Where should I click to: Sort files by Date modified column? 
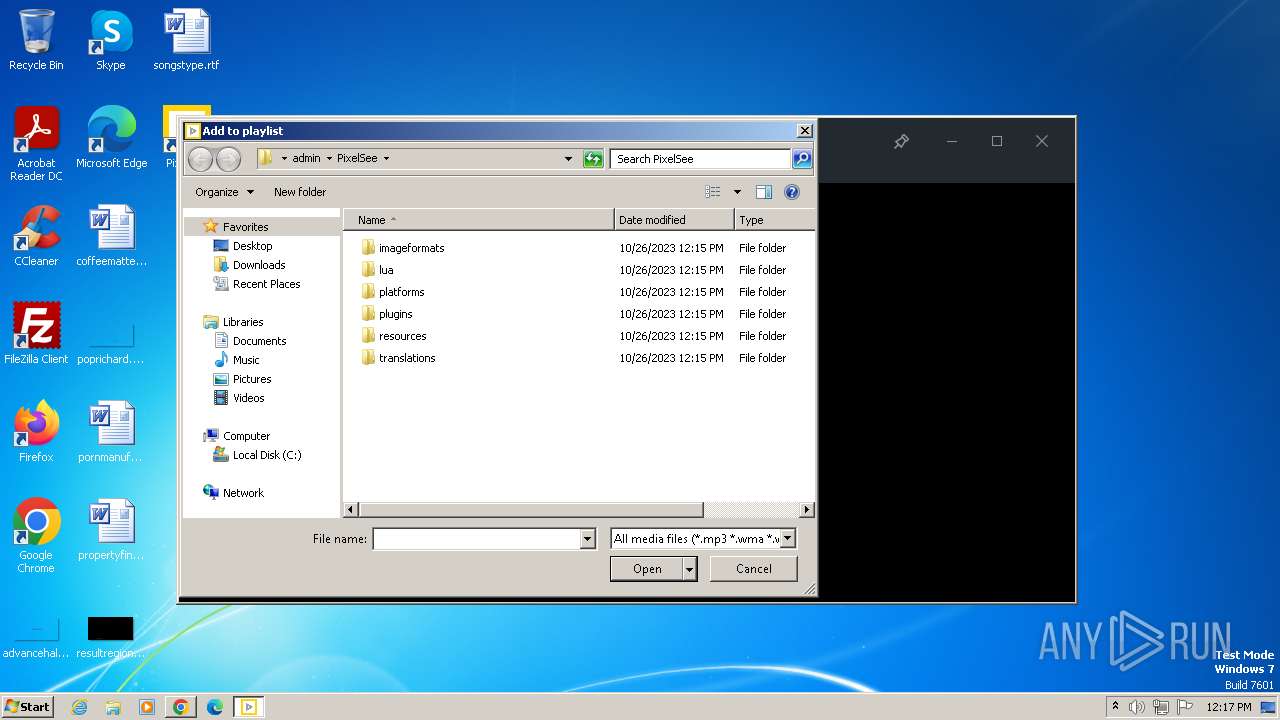tap(674, 220)
